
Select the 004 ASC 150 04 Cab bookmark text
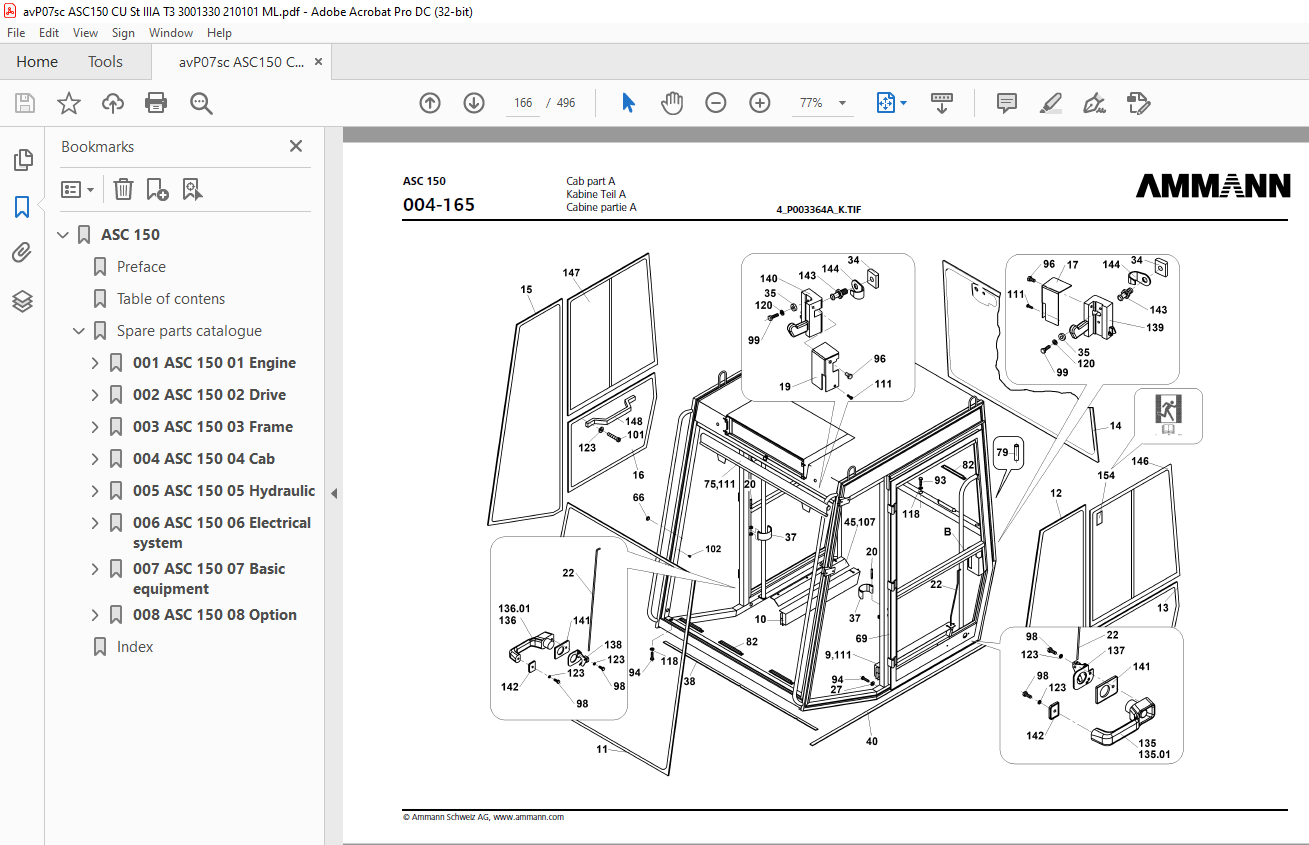coord(204,459)
